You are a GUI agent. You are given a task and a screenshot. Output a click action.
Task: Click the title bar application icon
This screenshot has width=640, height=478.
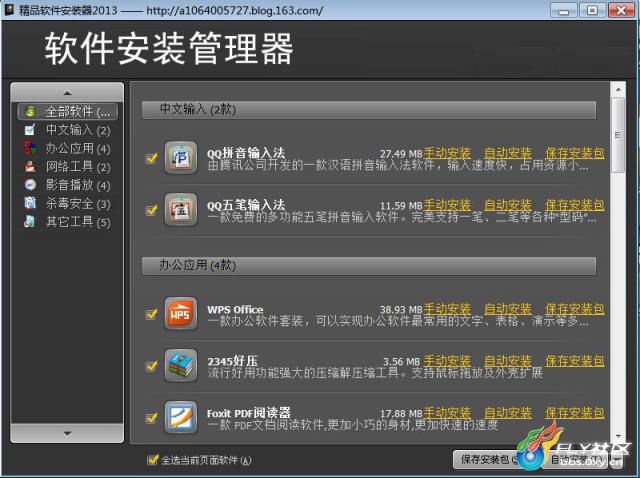9,10
